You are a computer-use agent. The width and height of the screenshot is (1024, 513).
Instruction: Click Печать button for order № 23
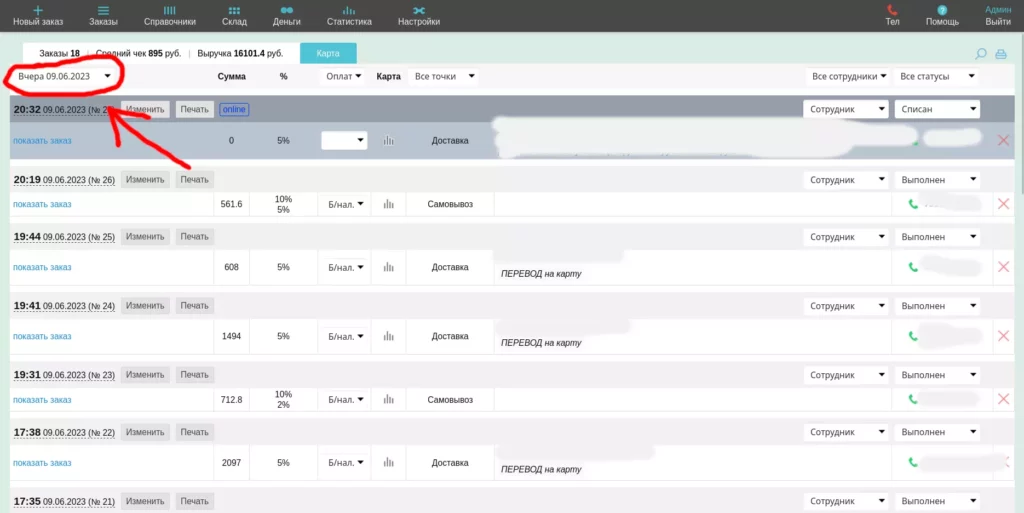pos(195,375)
